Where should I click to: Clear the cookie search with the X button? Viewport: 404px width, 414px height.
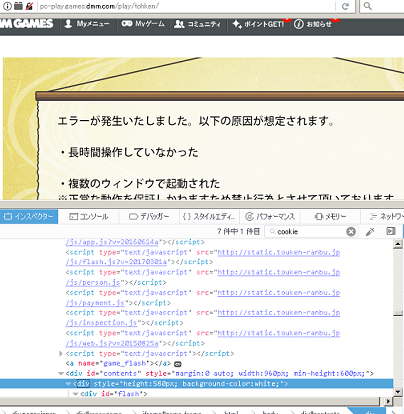351,231
